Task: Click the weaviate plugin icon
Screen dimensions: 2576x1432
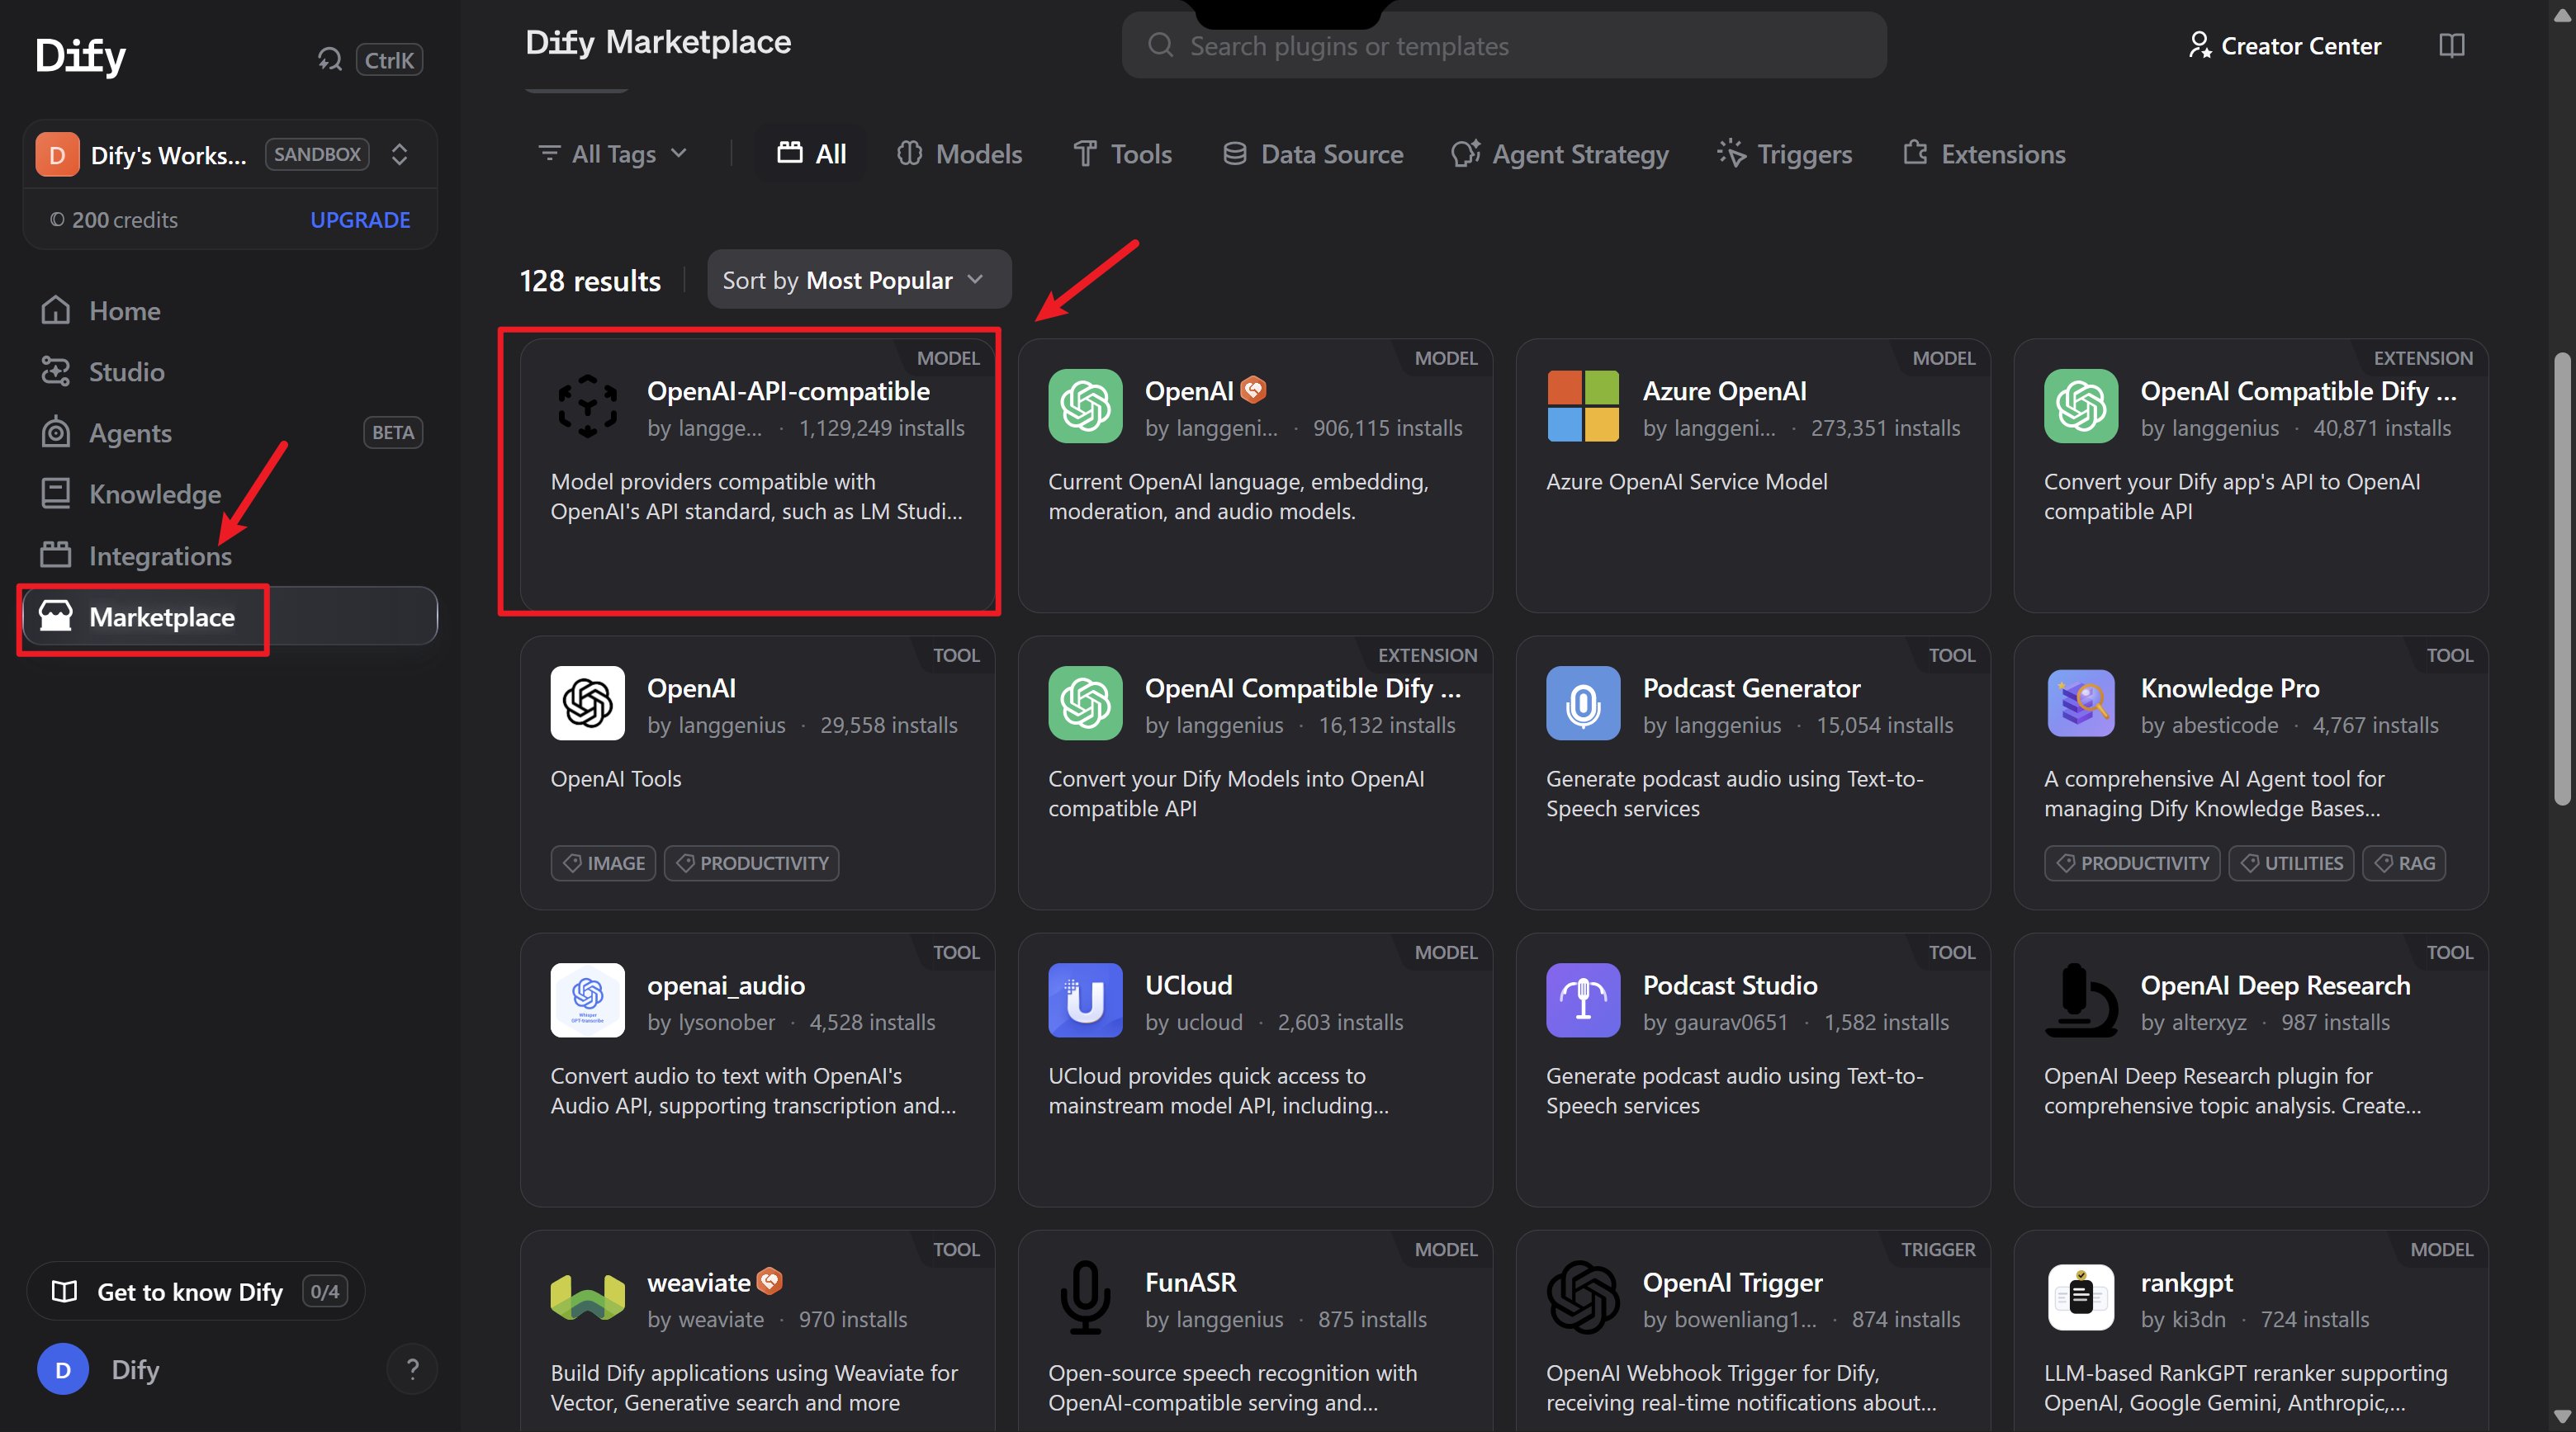Action: coord(588,1297)
